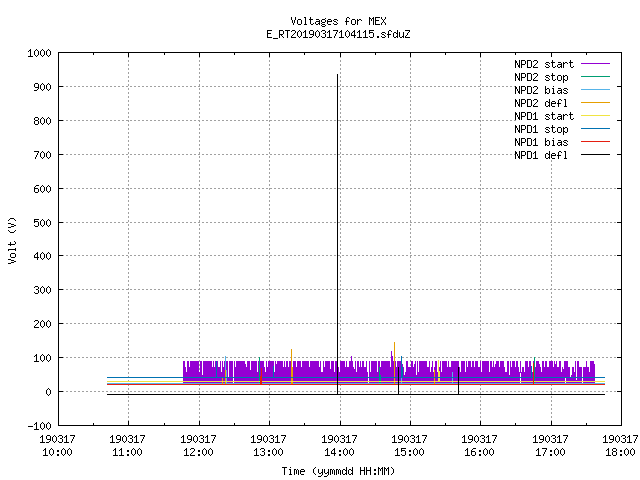Screen dimensions: 640x480
Task: Click the y-axis tick label '0'
Action: 49,392
